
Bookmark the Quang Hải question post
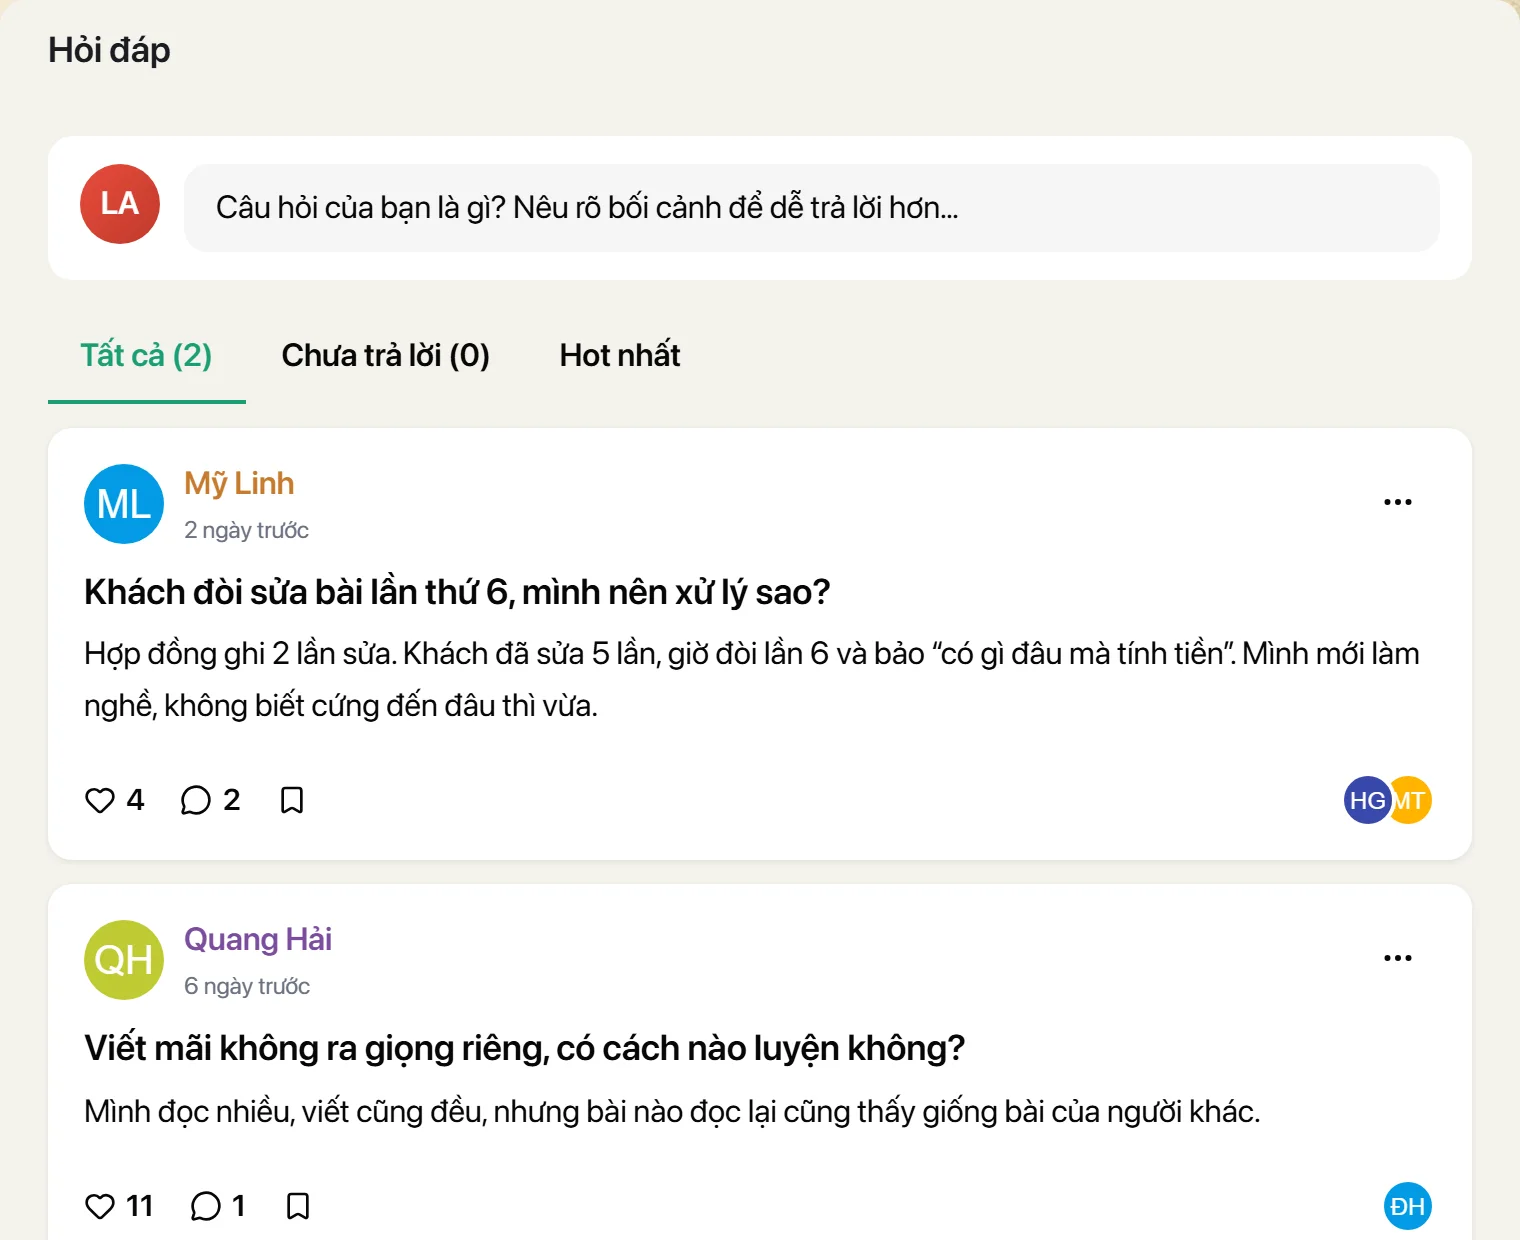298,1206
